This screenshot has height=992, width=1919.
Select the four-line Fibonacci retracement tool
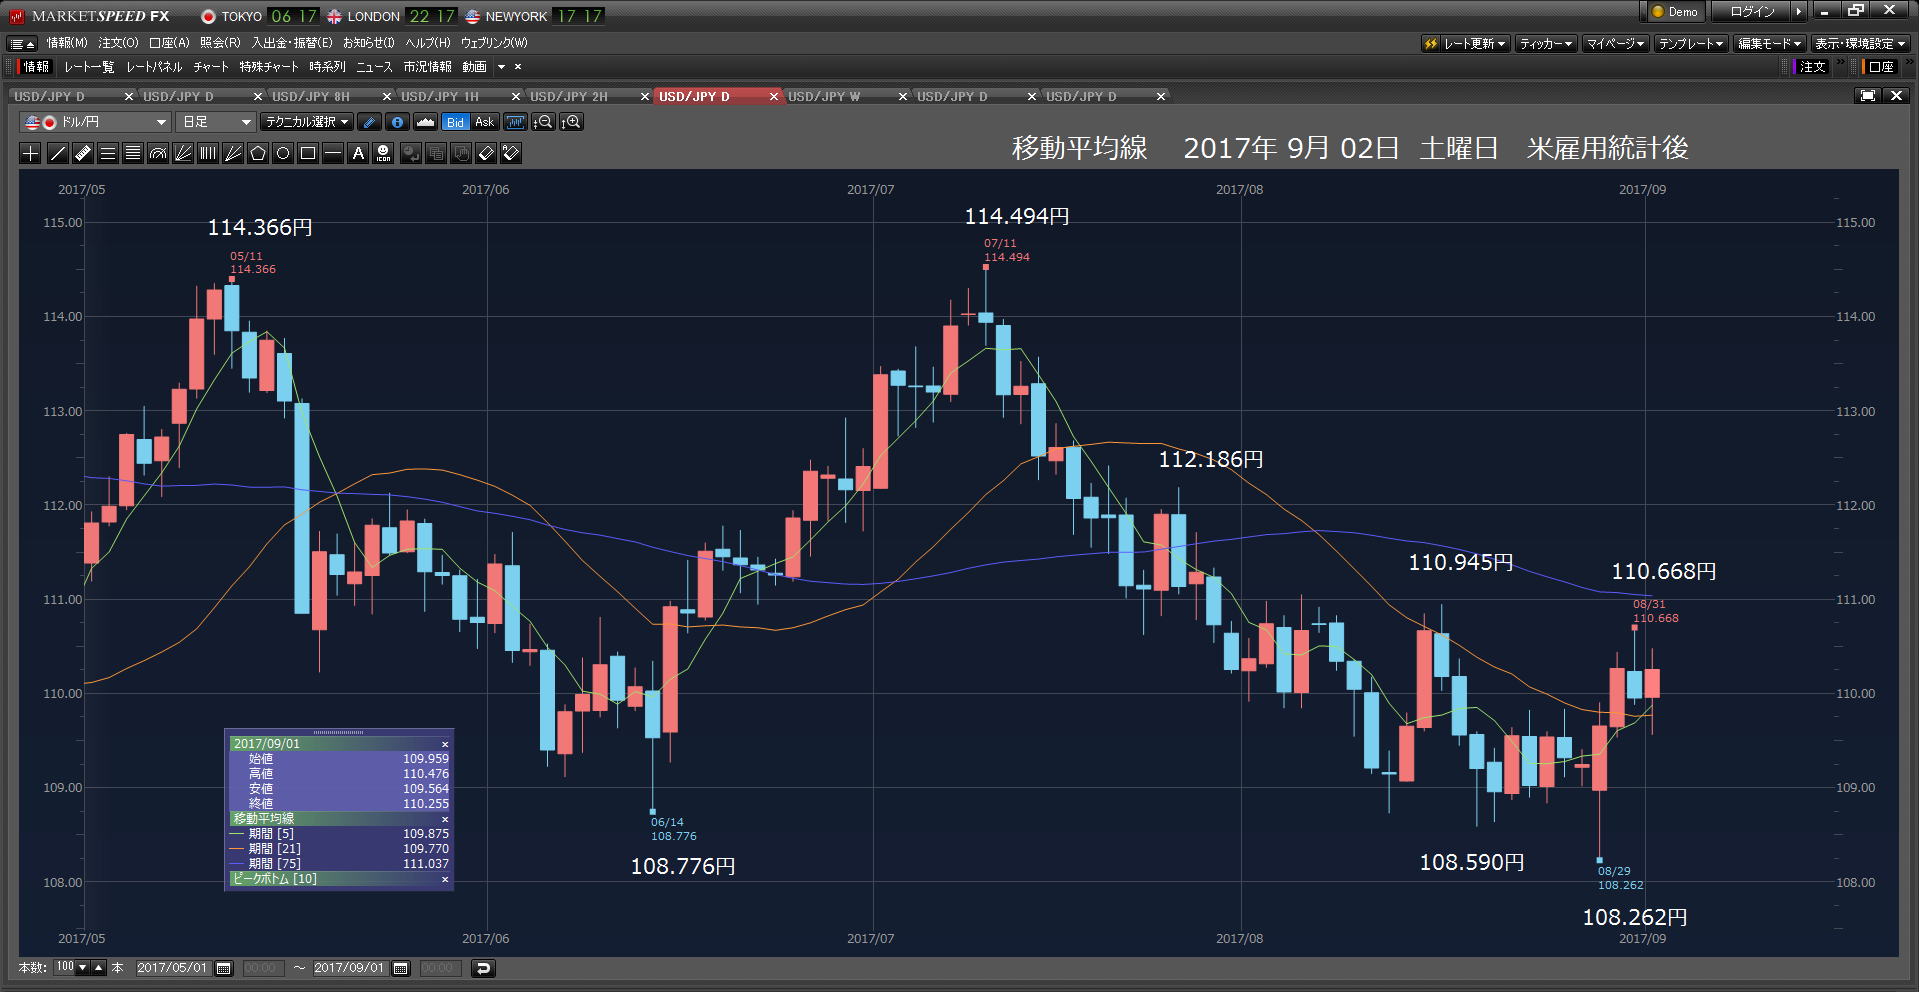(133, 153)
